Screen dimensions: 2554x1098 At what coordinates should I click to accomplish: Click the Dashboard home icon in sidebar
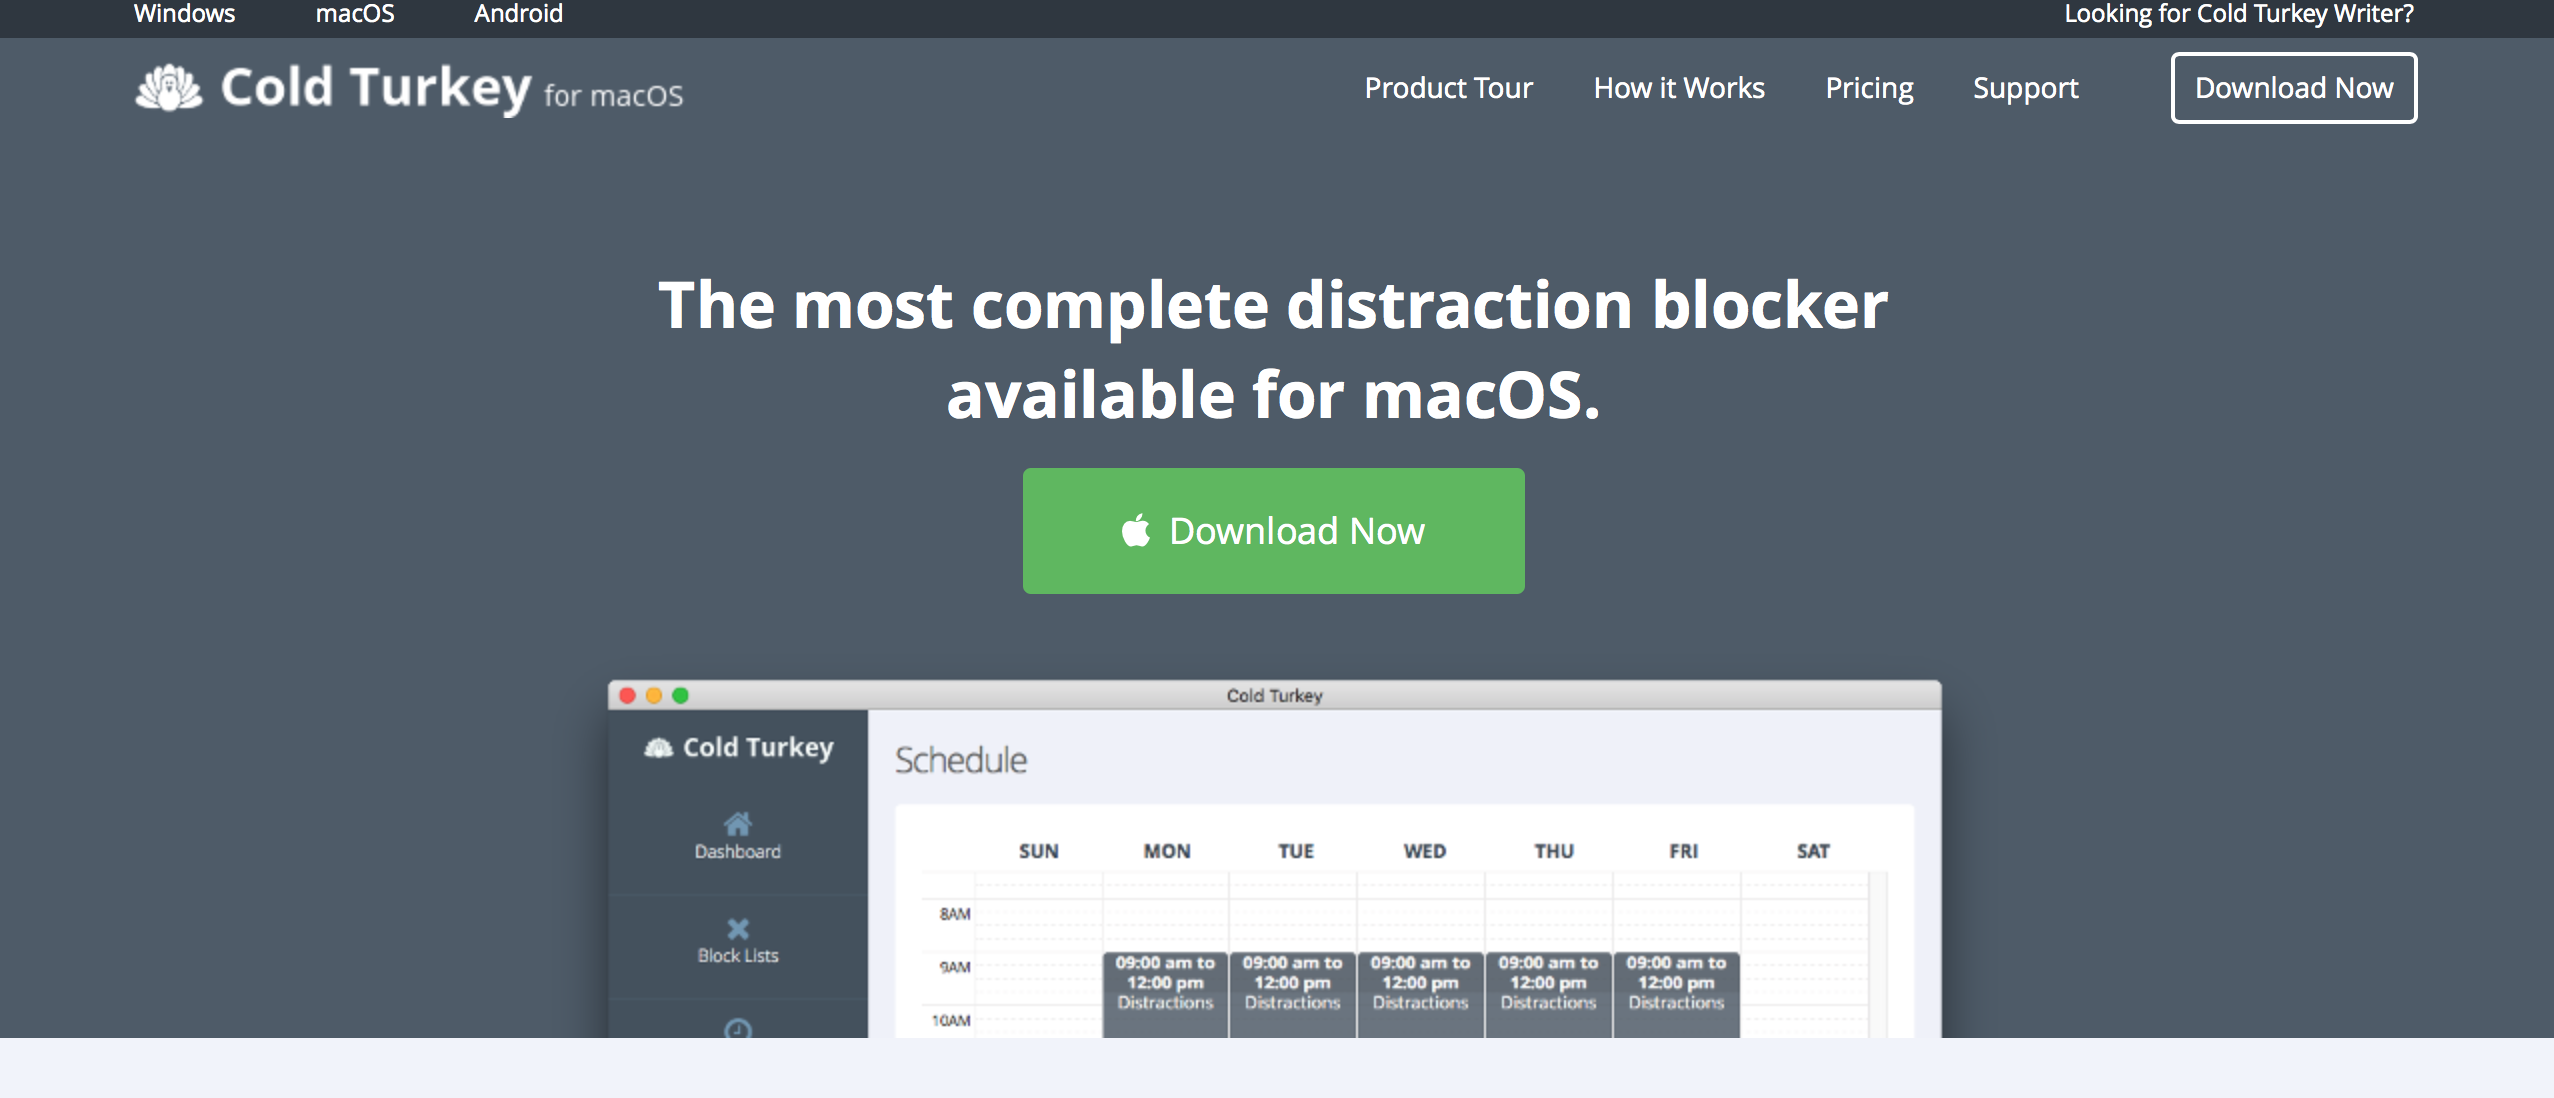coord(738,824)
